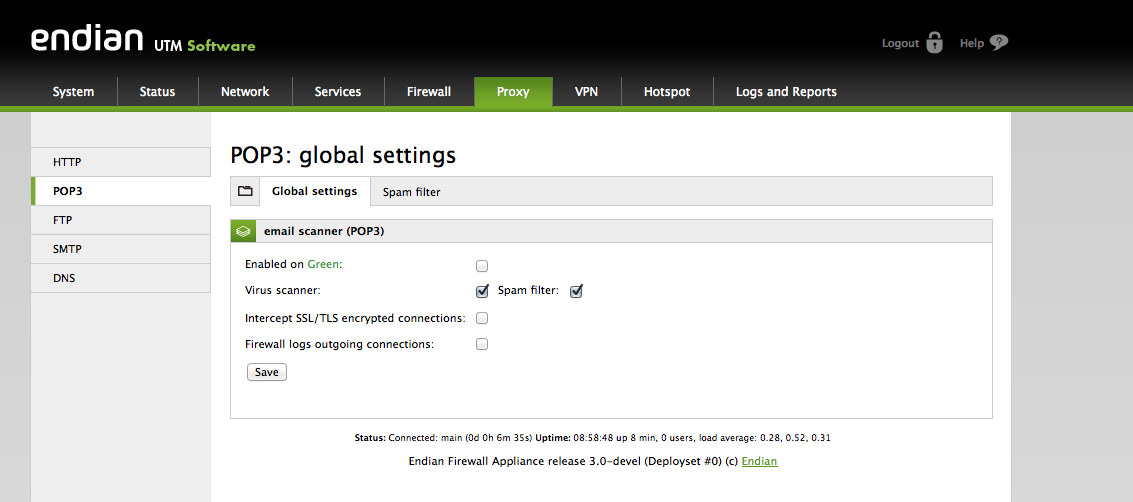Open the Firewall menu
The height and width of the screenshot is (502, 1133).
429,92
